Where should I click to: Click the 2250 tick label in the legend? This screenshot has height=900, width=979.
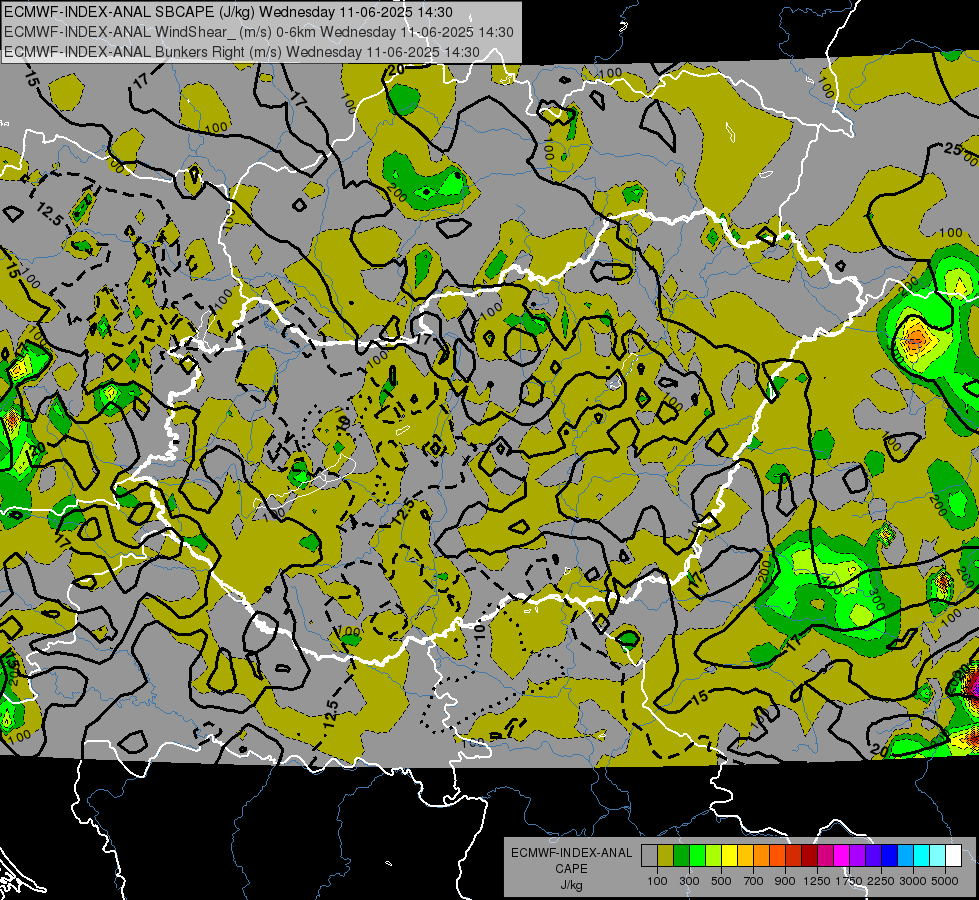(881, 881)
